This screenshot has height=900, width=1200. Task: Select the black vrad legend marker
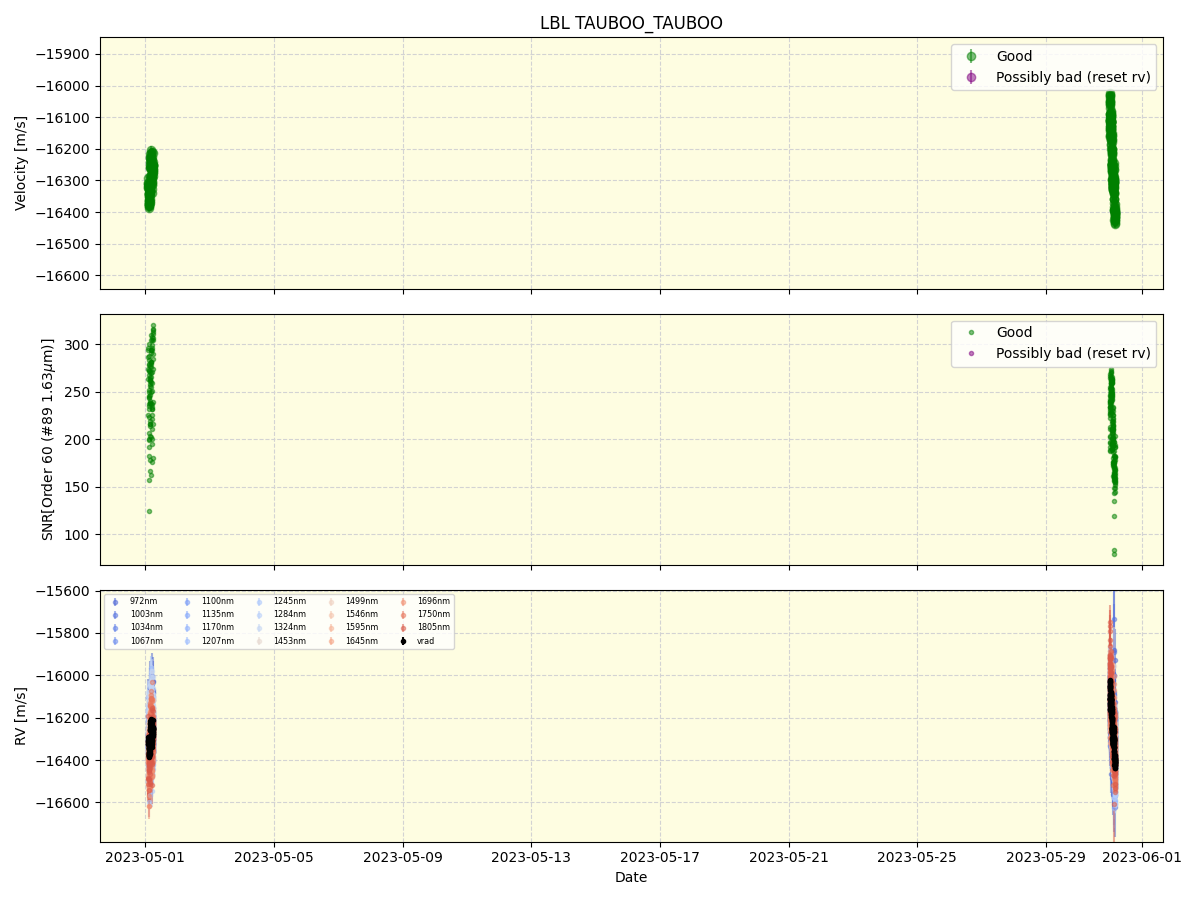coord(403,641)
